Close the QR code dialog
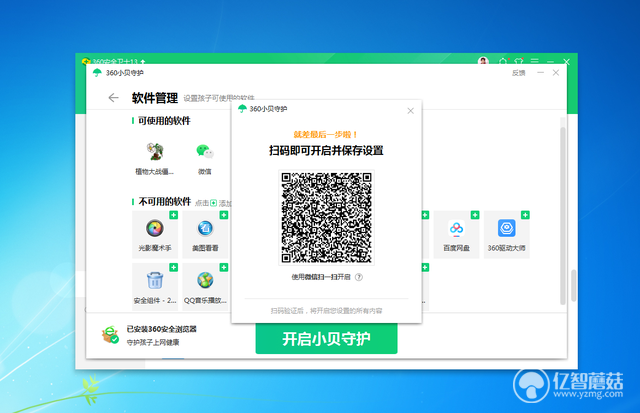The image size is (640, 413). (411, 111)
